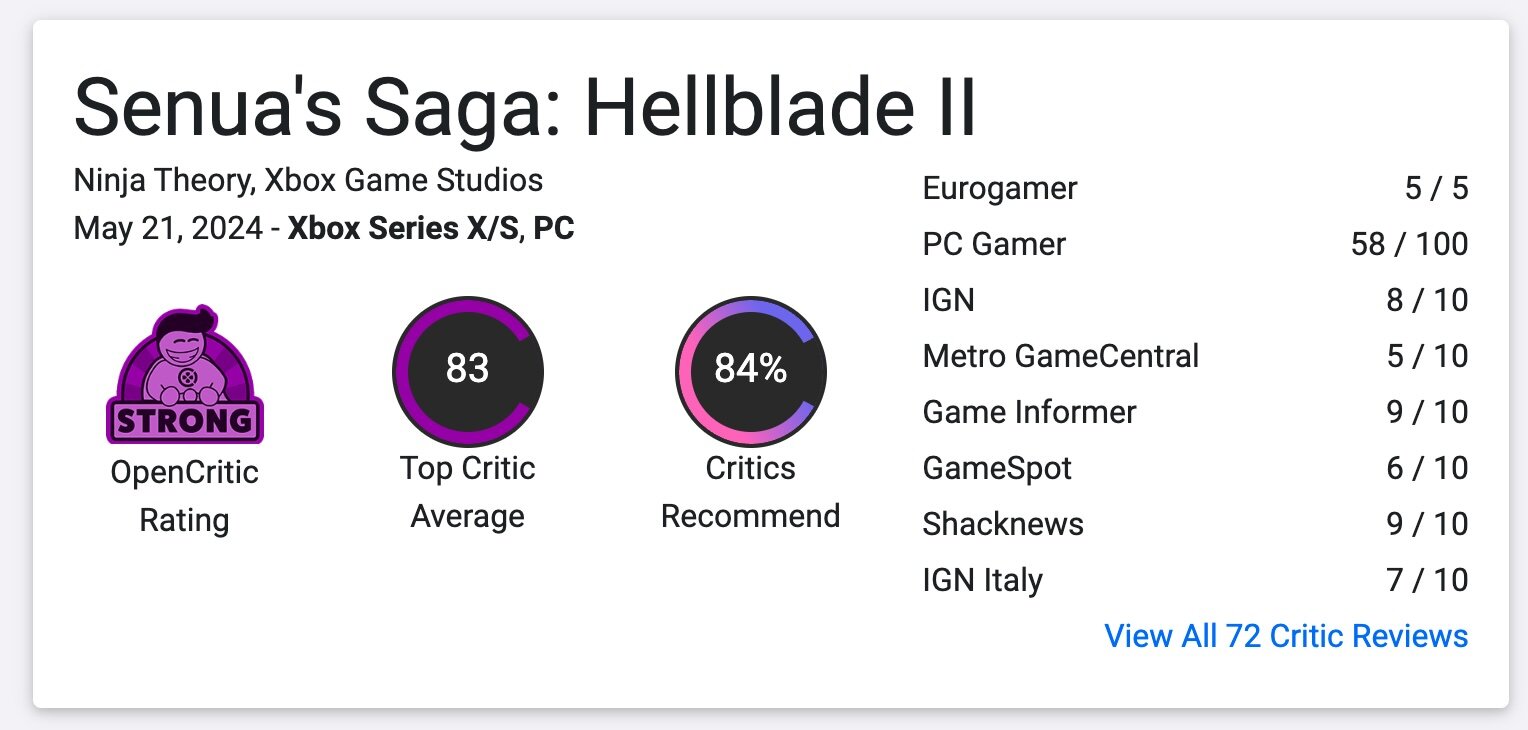Open the Game Informer review
1528x730 pixels.
pyautogui.click(x=1029, y=412)
